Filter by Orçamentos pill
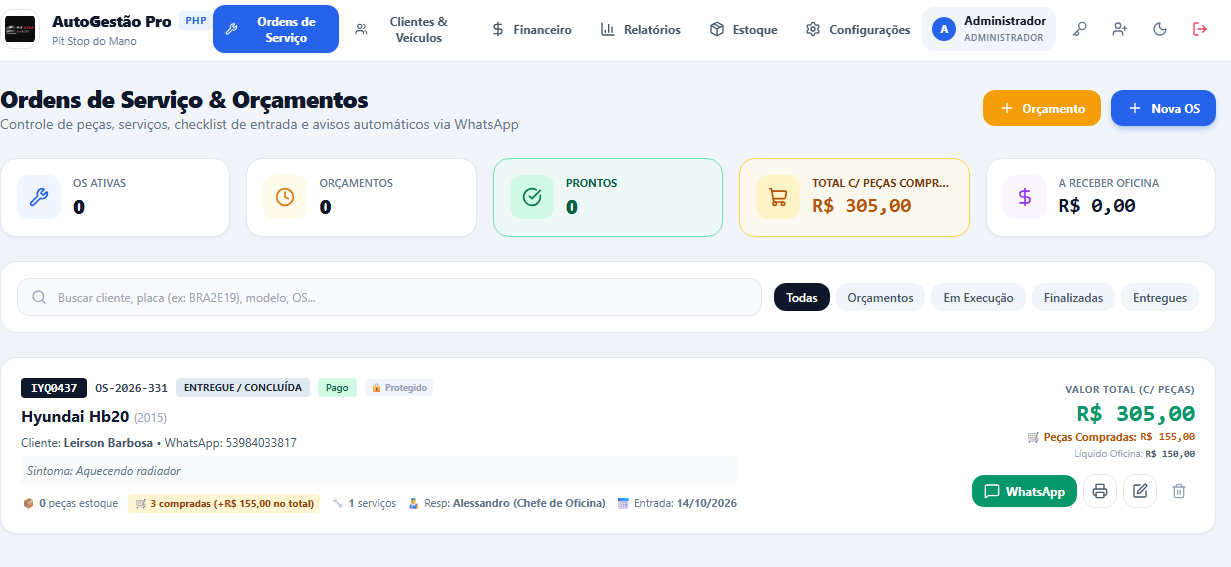The width and height of the screenshot is (1231, 567). [880, 297]
